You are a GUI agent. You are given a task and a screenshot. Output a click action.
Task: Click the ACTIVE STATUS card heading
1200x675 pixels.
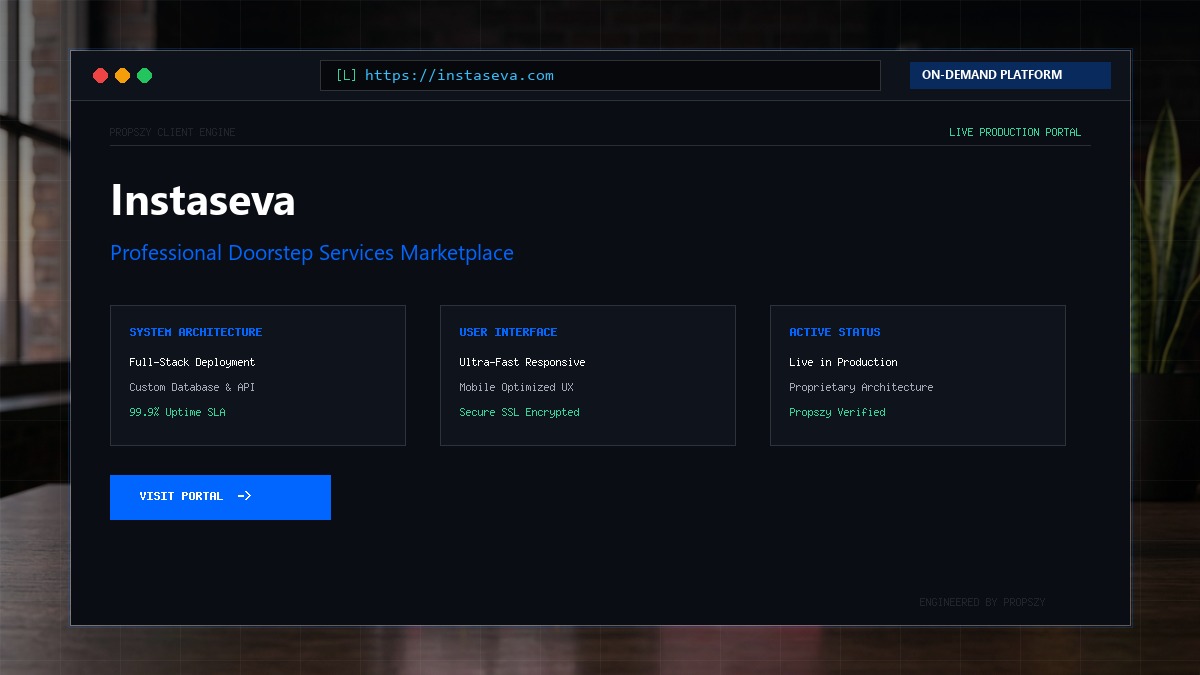[835, 332]
